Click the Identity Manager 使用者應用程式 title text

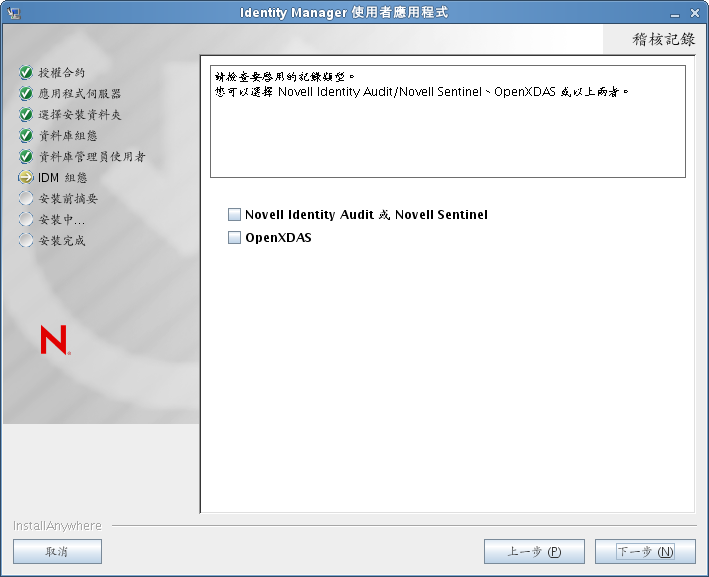click(344, 13)
